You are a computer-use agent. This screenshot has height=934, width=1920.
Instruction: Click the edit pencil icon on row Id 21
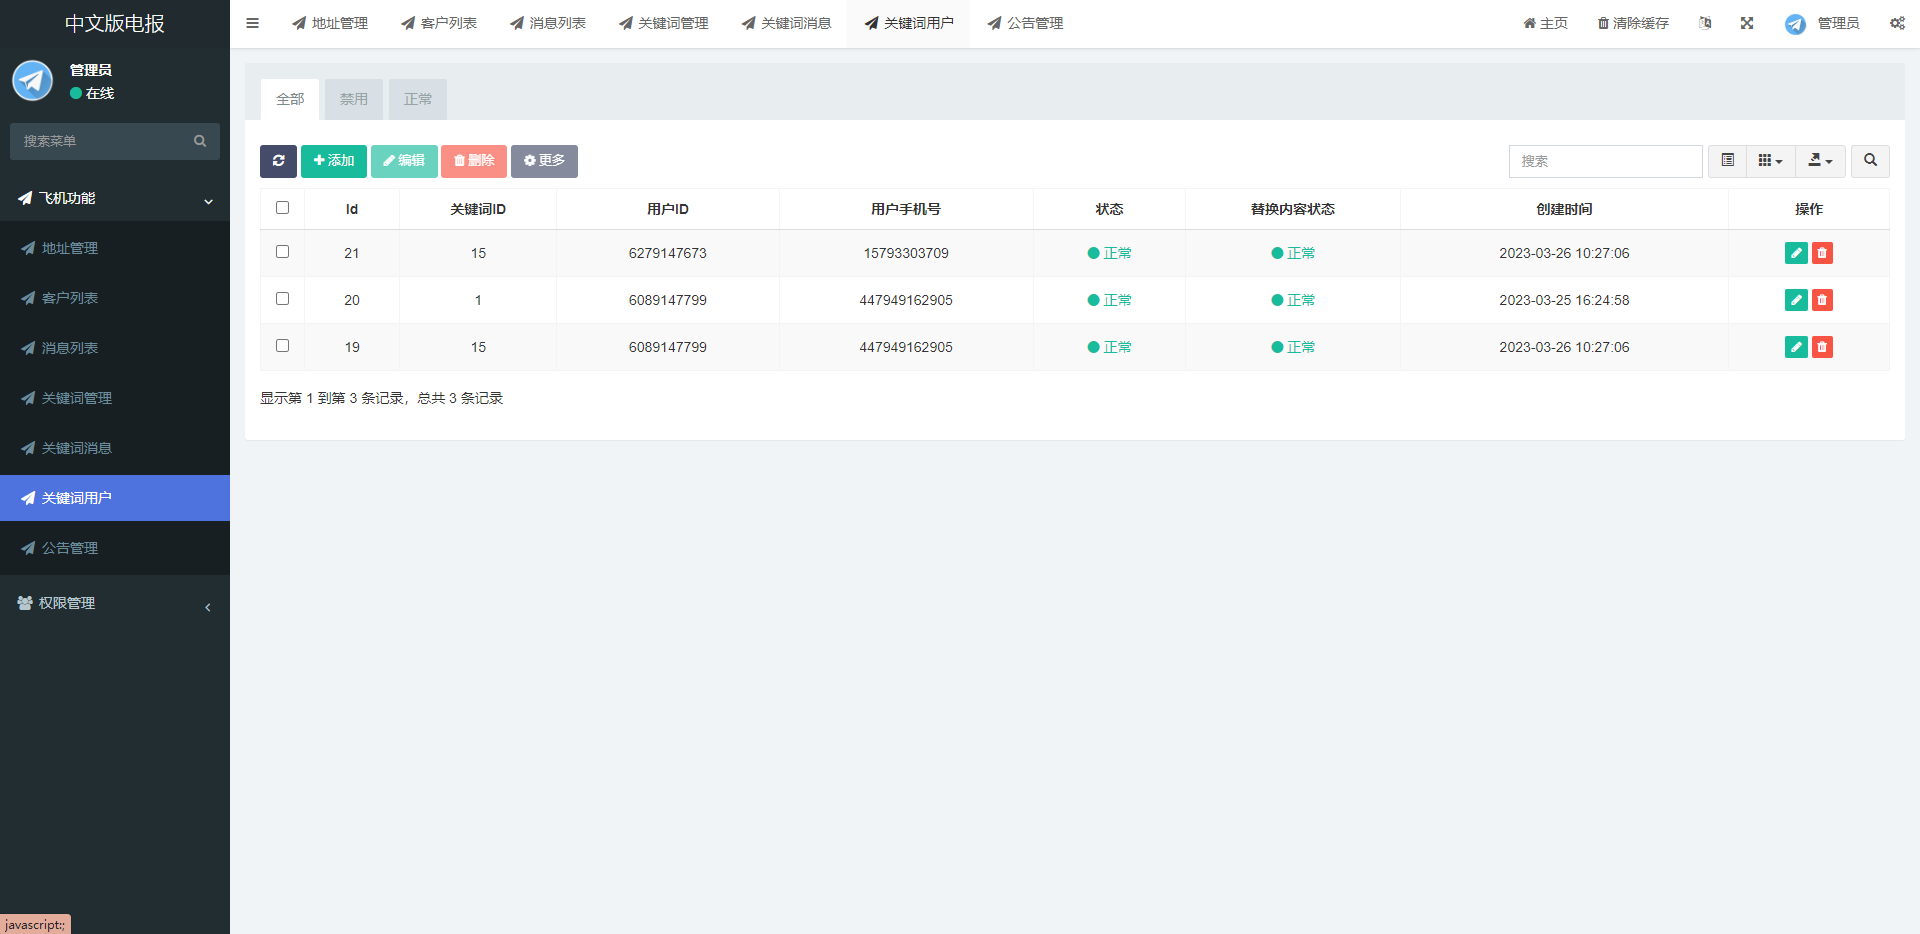(x=1796, y=253)
